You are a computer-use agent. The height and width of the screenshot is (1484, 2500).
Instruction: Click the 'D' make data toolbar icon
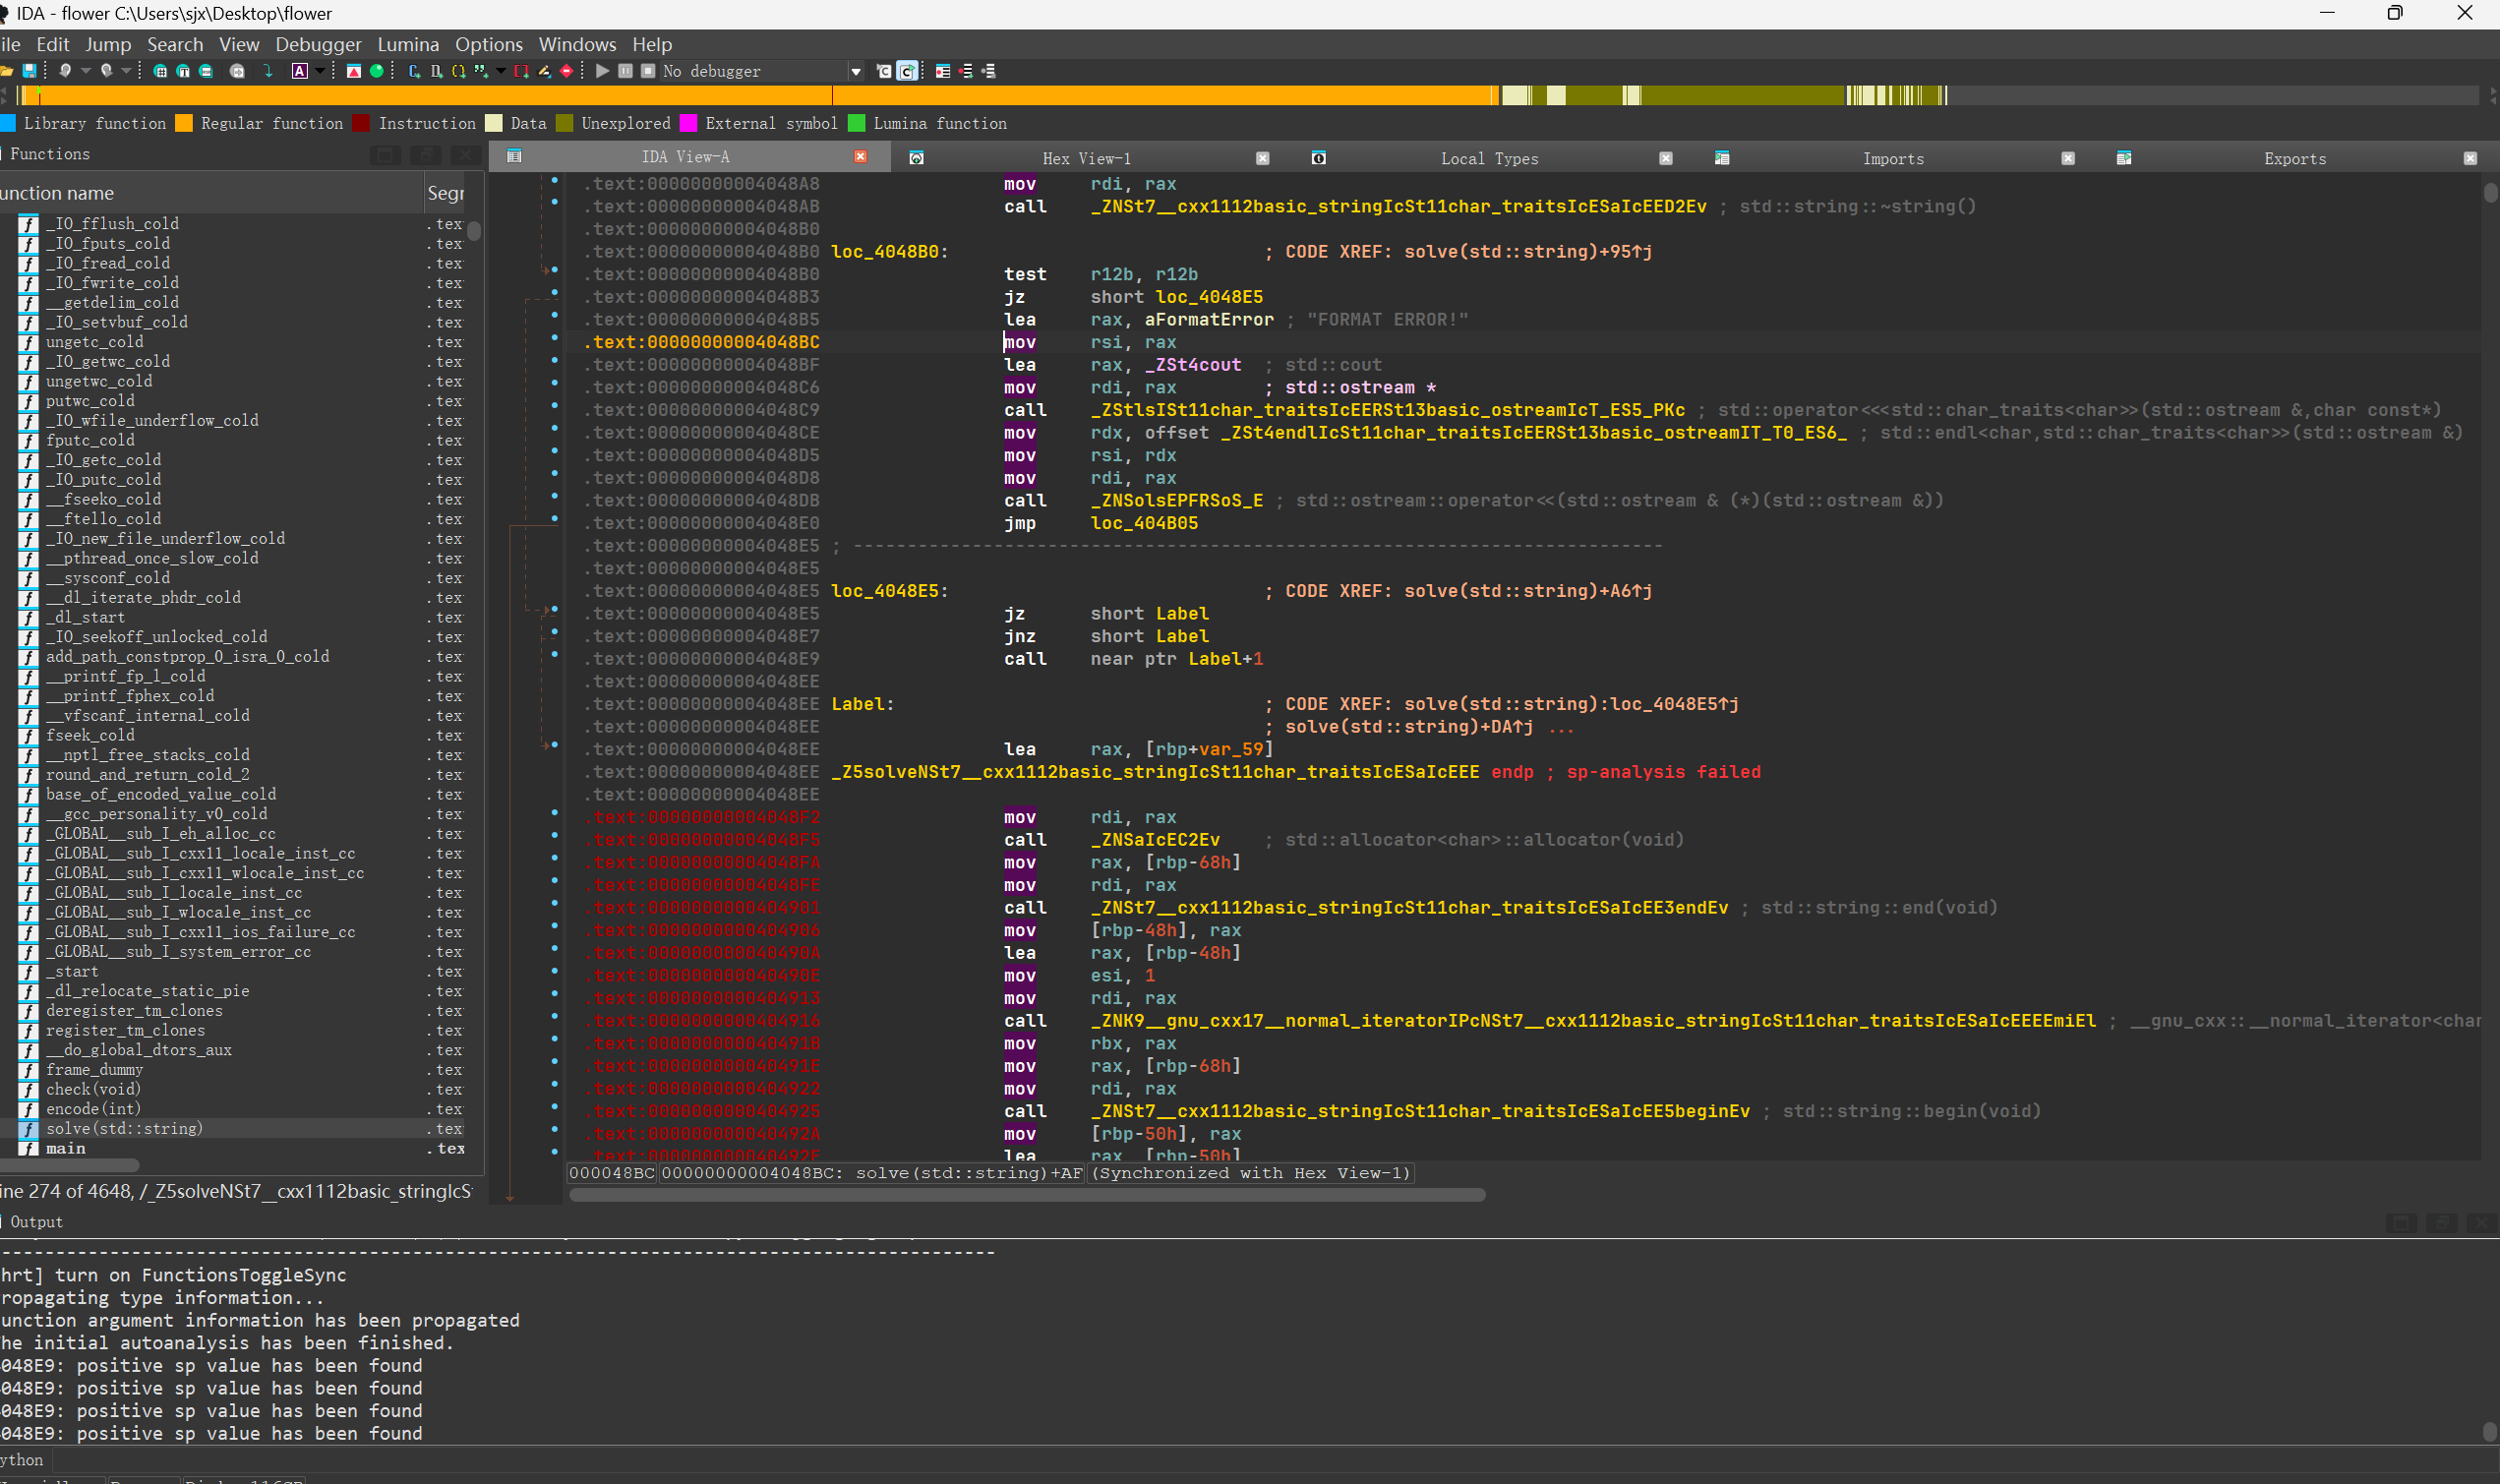point(436,71)
